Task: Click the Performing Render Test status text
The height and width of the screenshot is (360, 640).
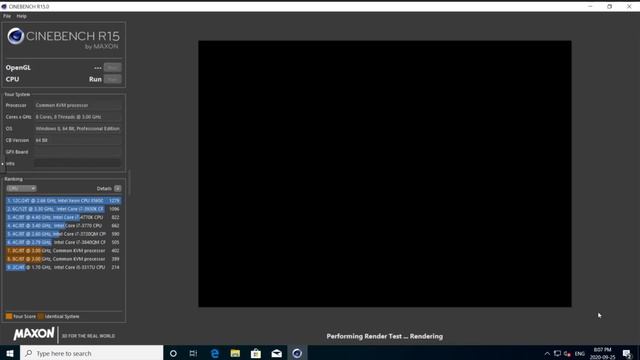Action: (x=384, y=336)
